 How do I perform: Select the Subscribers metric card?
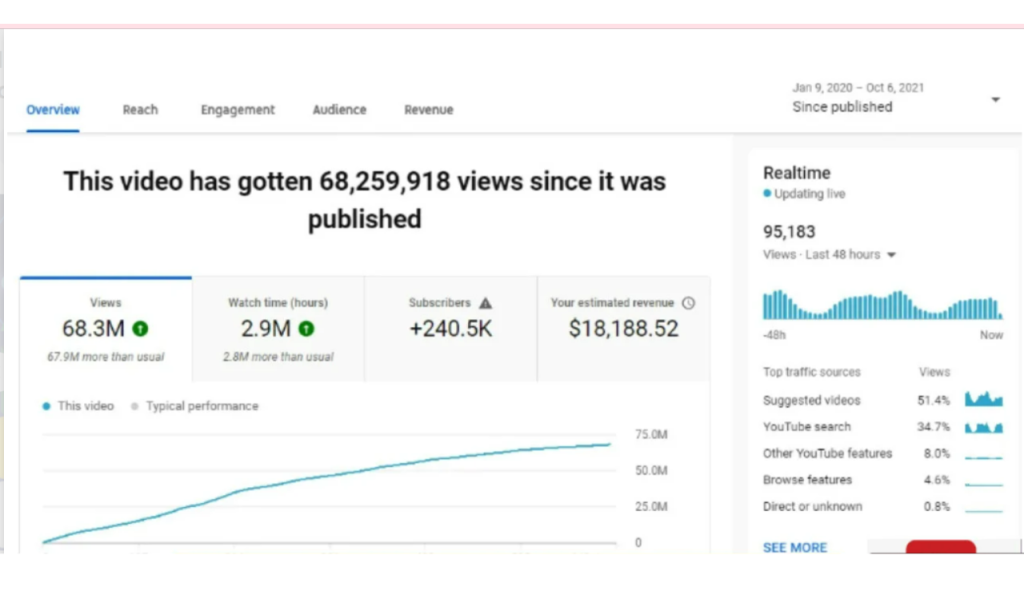click(451, 329)
